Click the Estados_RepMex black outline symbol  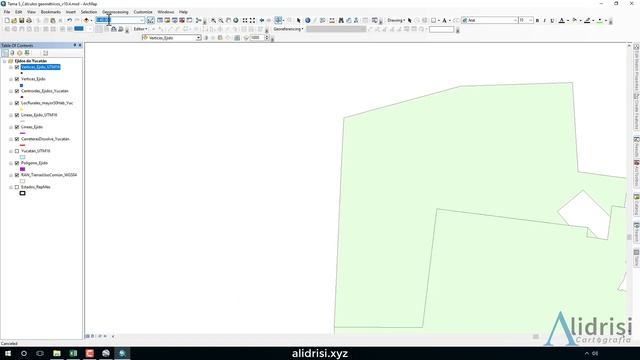[x=22, y=193]
